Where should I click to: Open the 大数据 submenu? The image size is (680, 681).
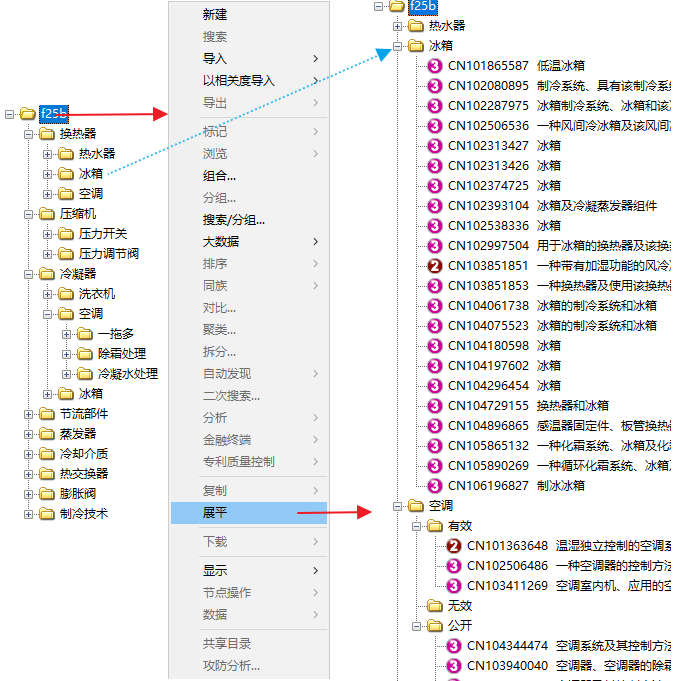[x=220, y=242]
